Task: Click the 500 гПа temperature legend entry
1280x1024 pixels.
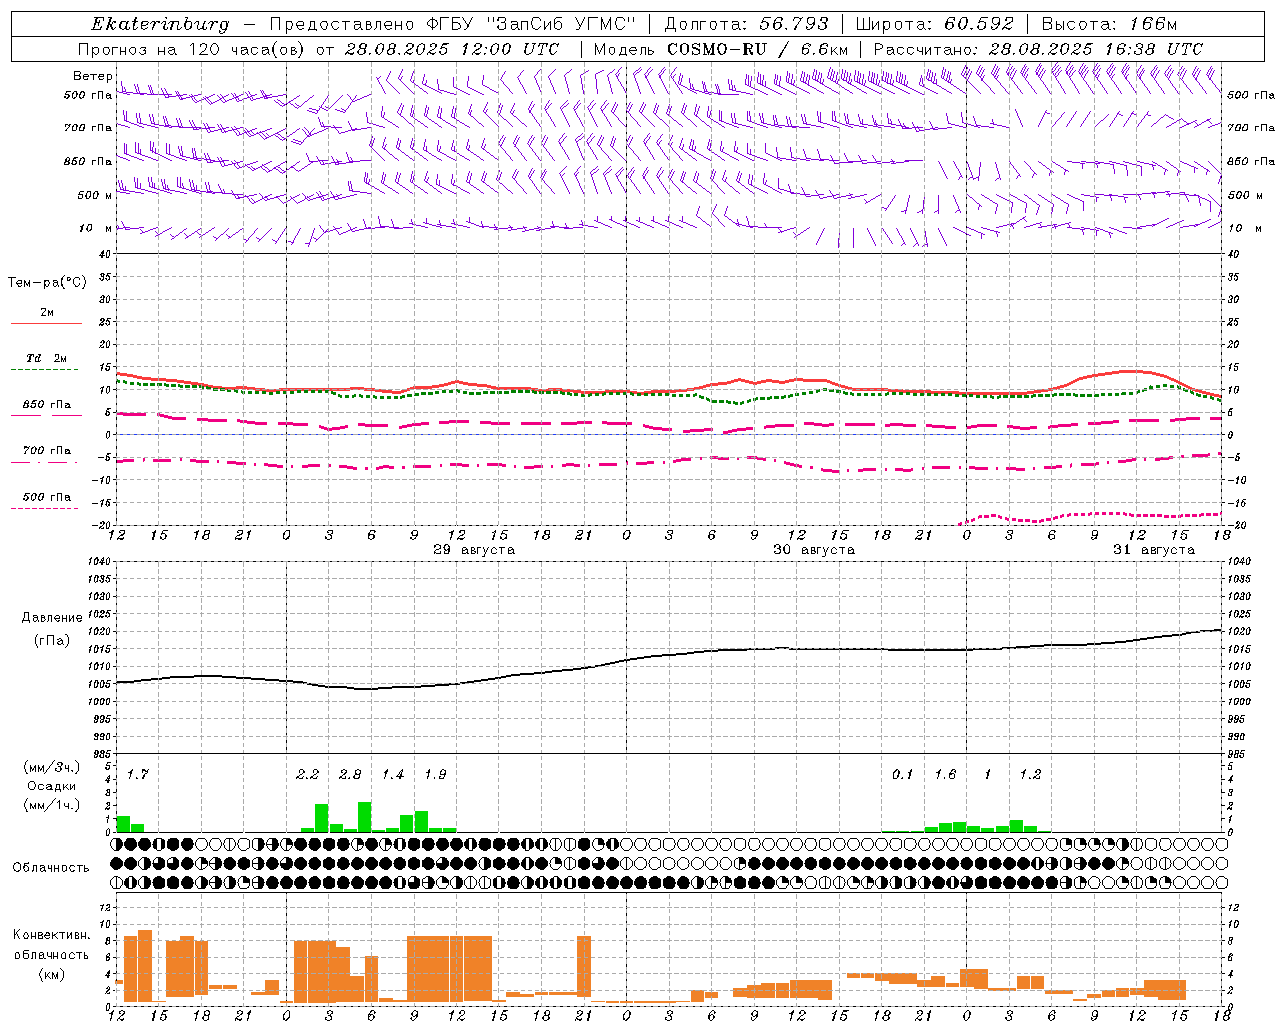Action: tap(47, 497)
